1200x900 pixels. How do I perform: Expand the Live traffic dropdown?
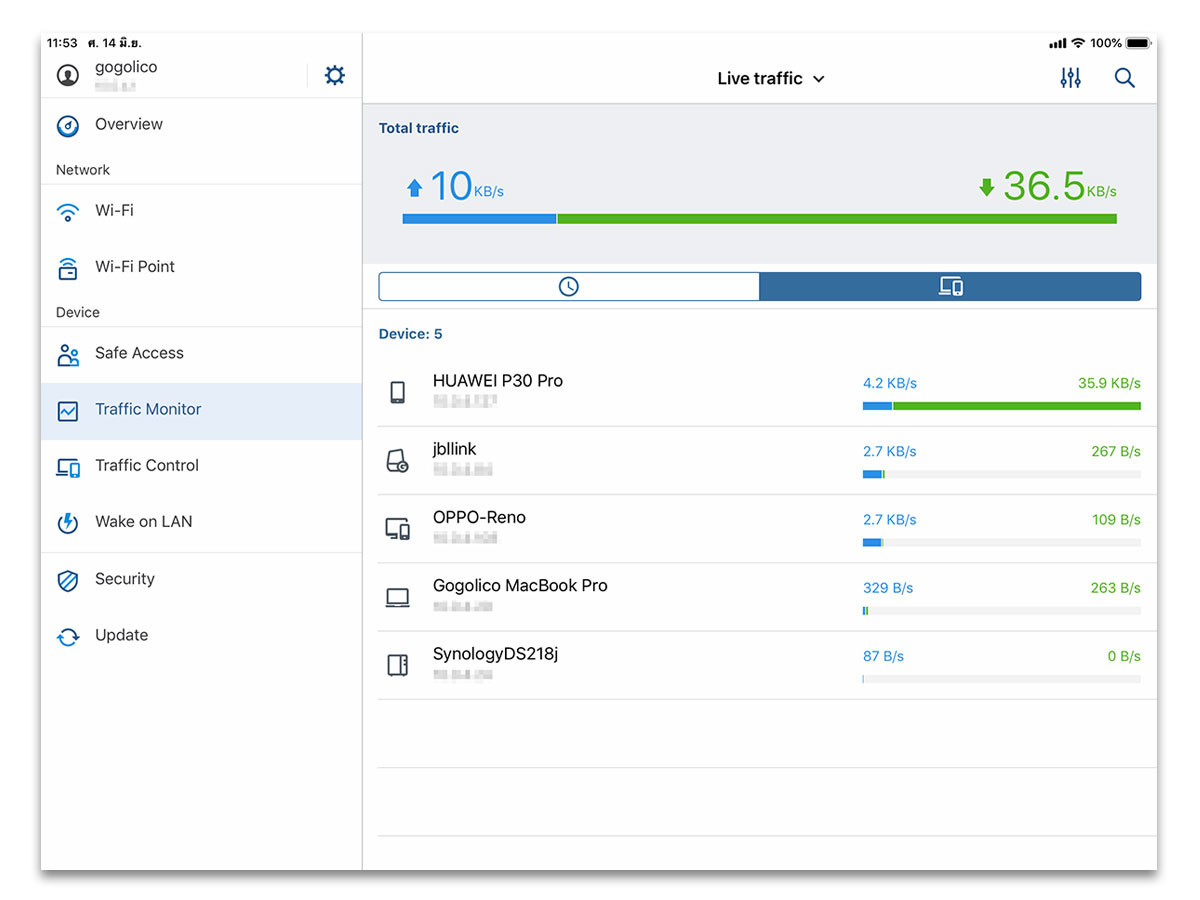[x=770, y=78]
